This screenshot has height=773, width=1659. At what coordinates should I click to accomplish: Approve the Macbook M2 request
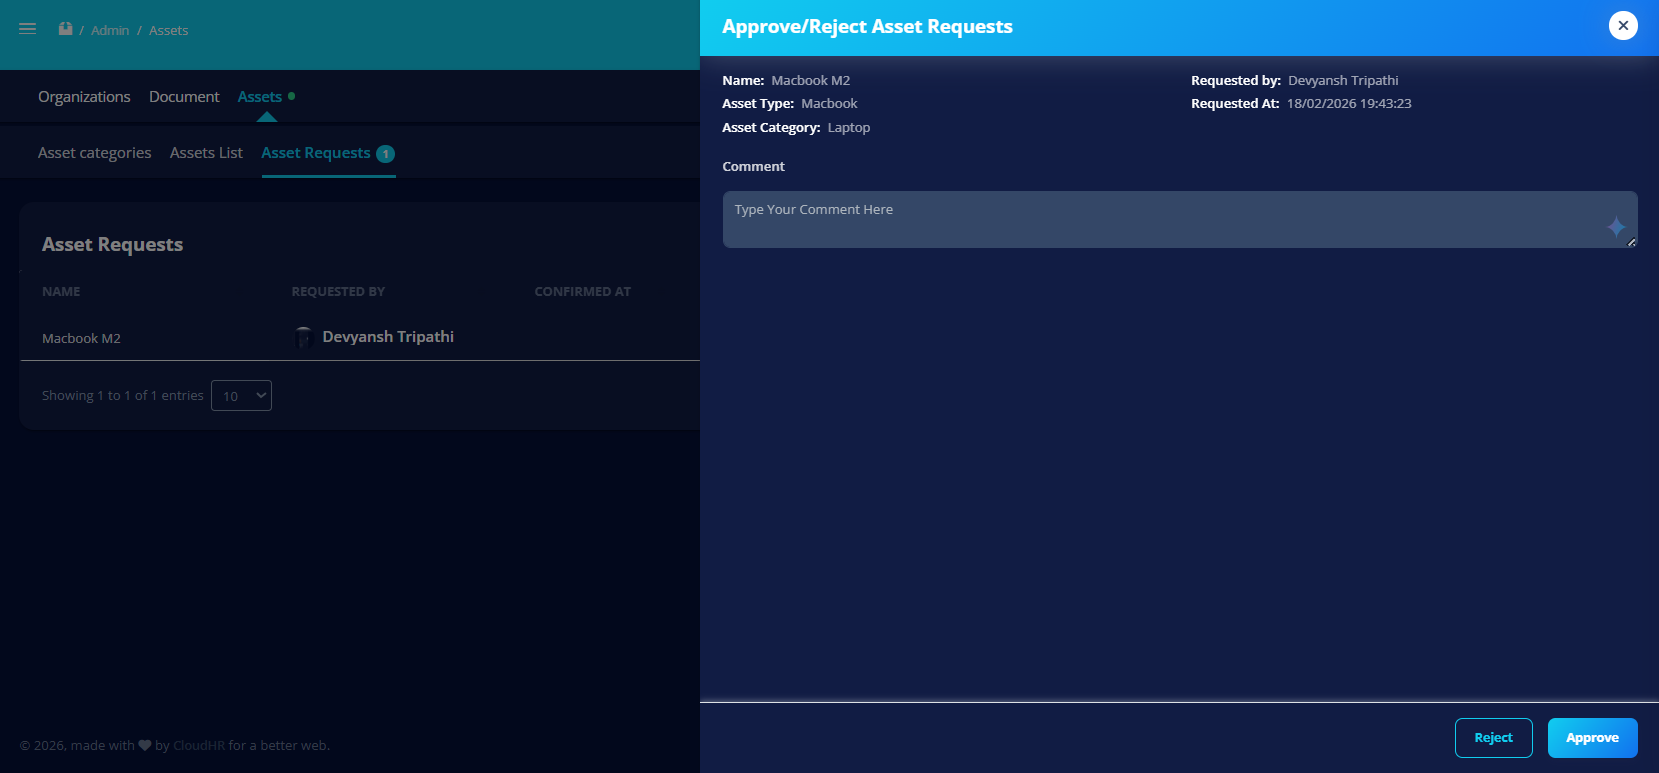(1592, 738)
